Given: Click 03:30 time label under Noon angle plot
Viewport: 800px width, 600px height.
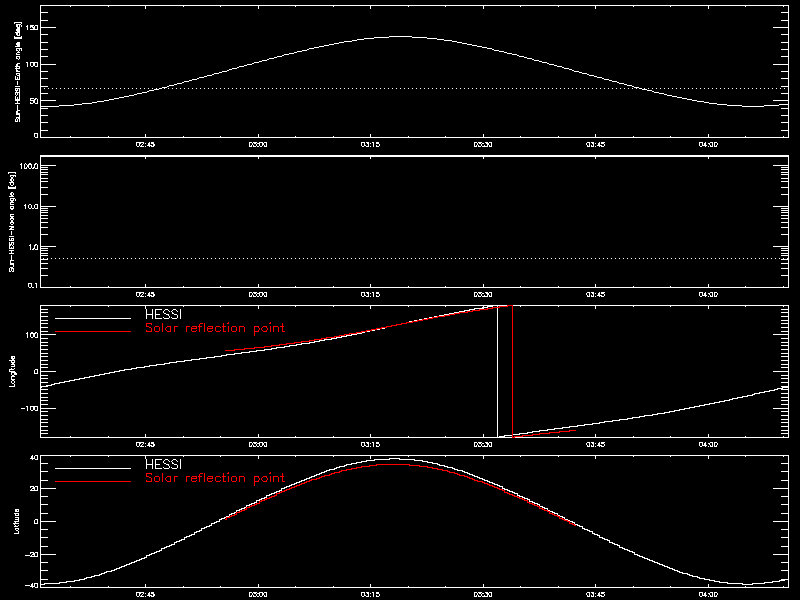Looking at the screenshot, I should tap(483, 295).
